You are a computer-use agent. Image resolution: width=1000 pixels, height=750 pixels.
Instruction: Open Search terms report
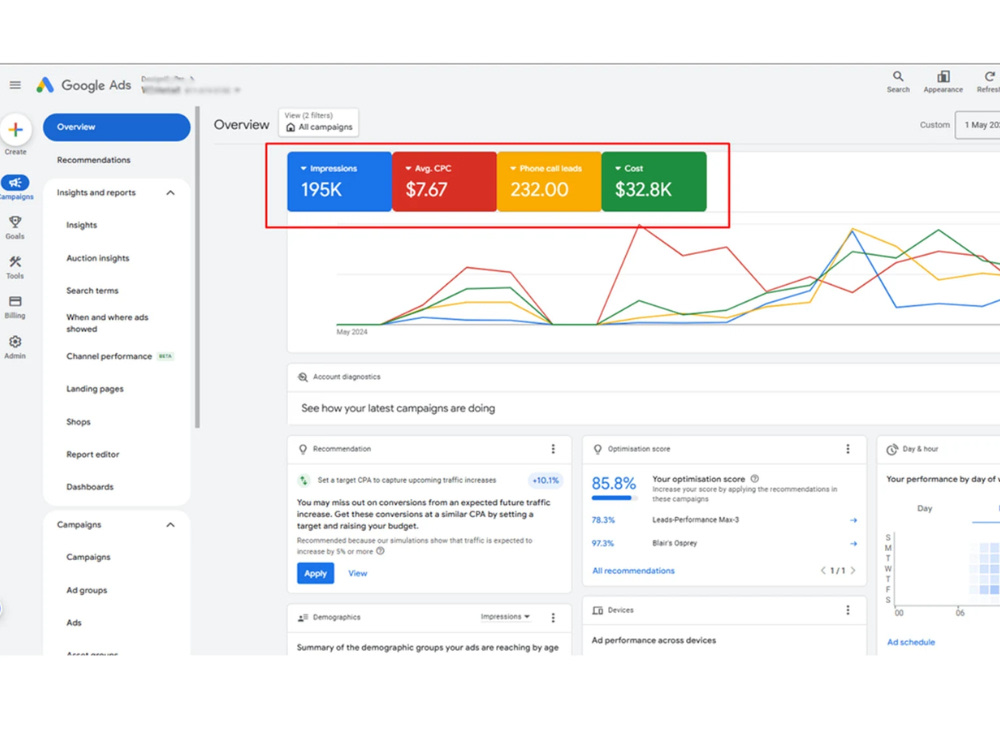[92, 291]
